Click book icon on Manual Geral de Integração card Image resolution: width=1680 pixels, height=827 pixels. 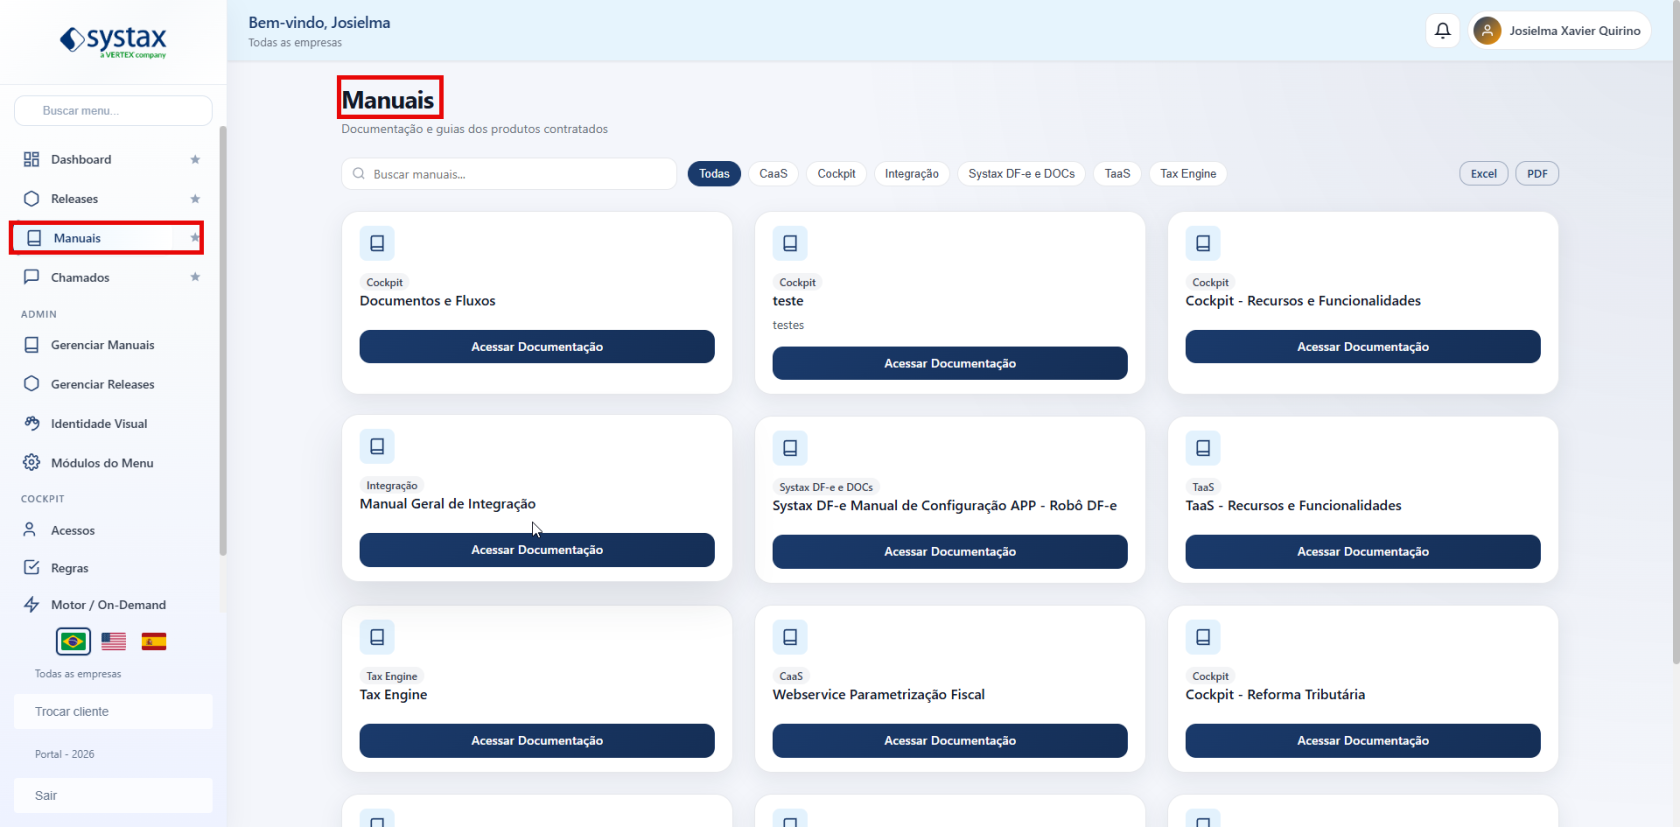[377, 446]
